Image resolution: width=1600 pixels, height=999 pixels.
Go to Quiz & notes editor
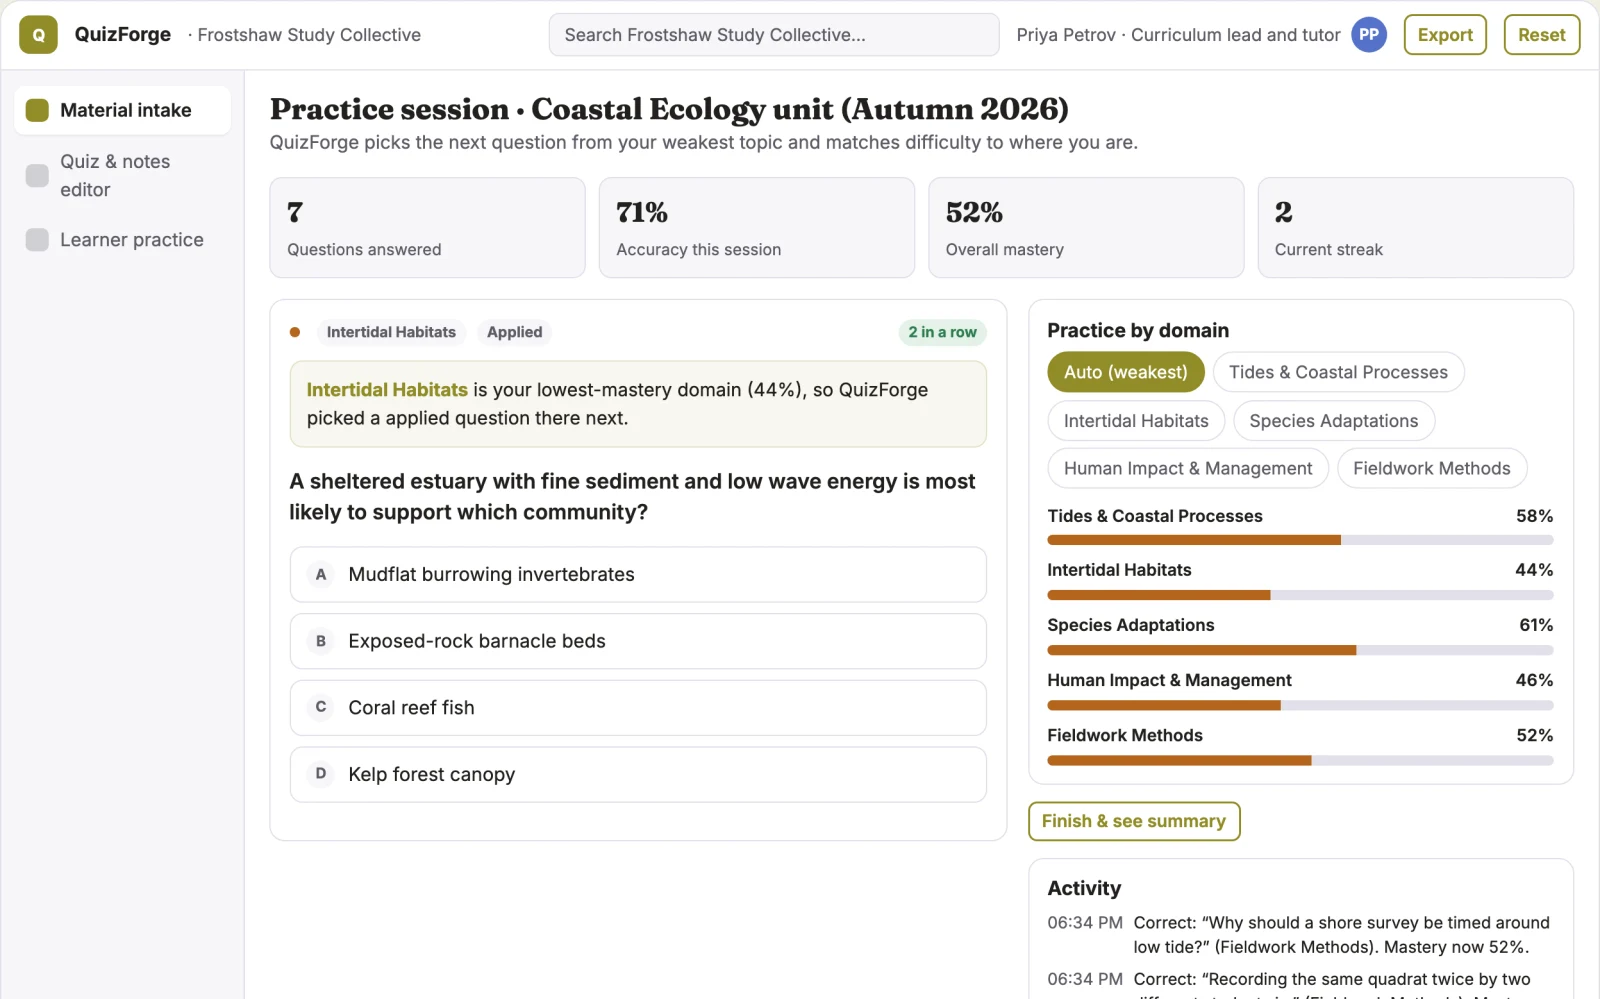[x=122, y=175]
